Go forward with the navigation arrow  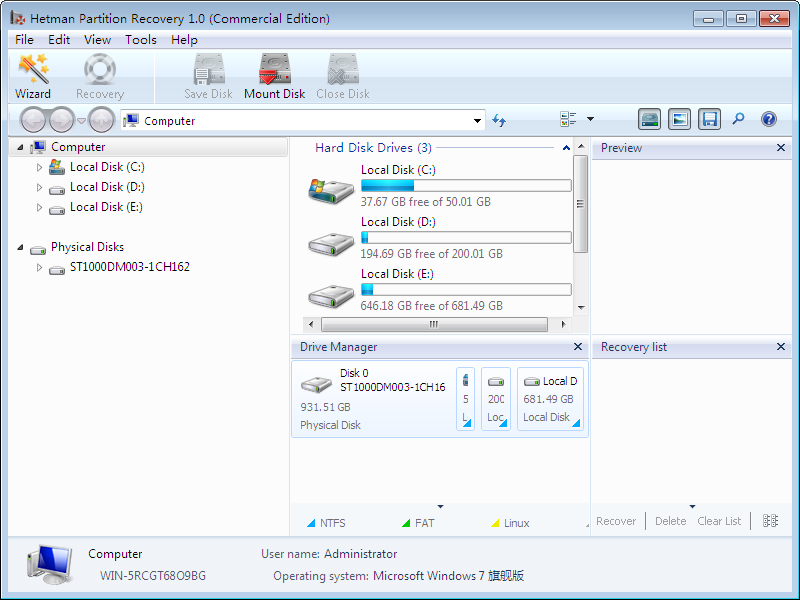point(62,120)
